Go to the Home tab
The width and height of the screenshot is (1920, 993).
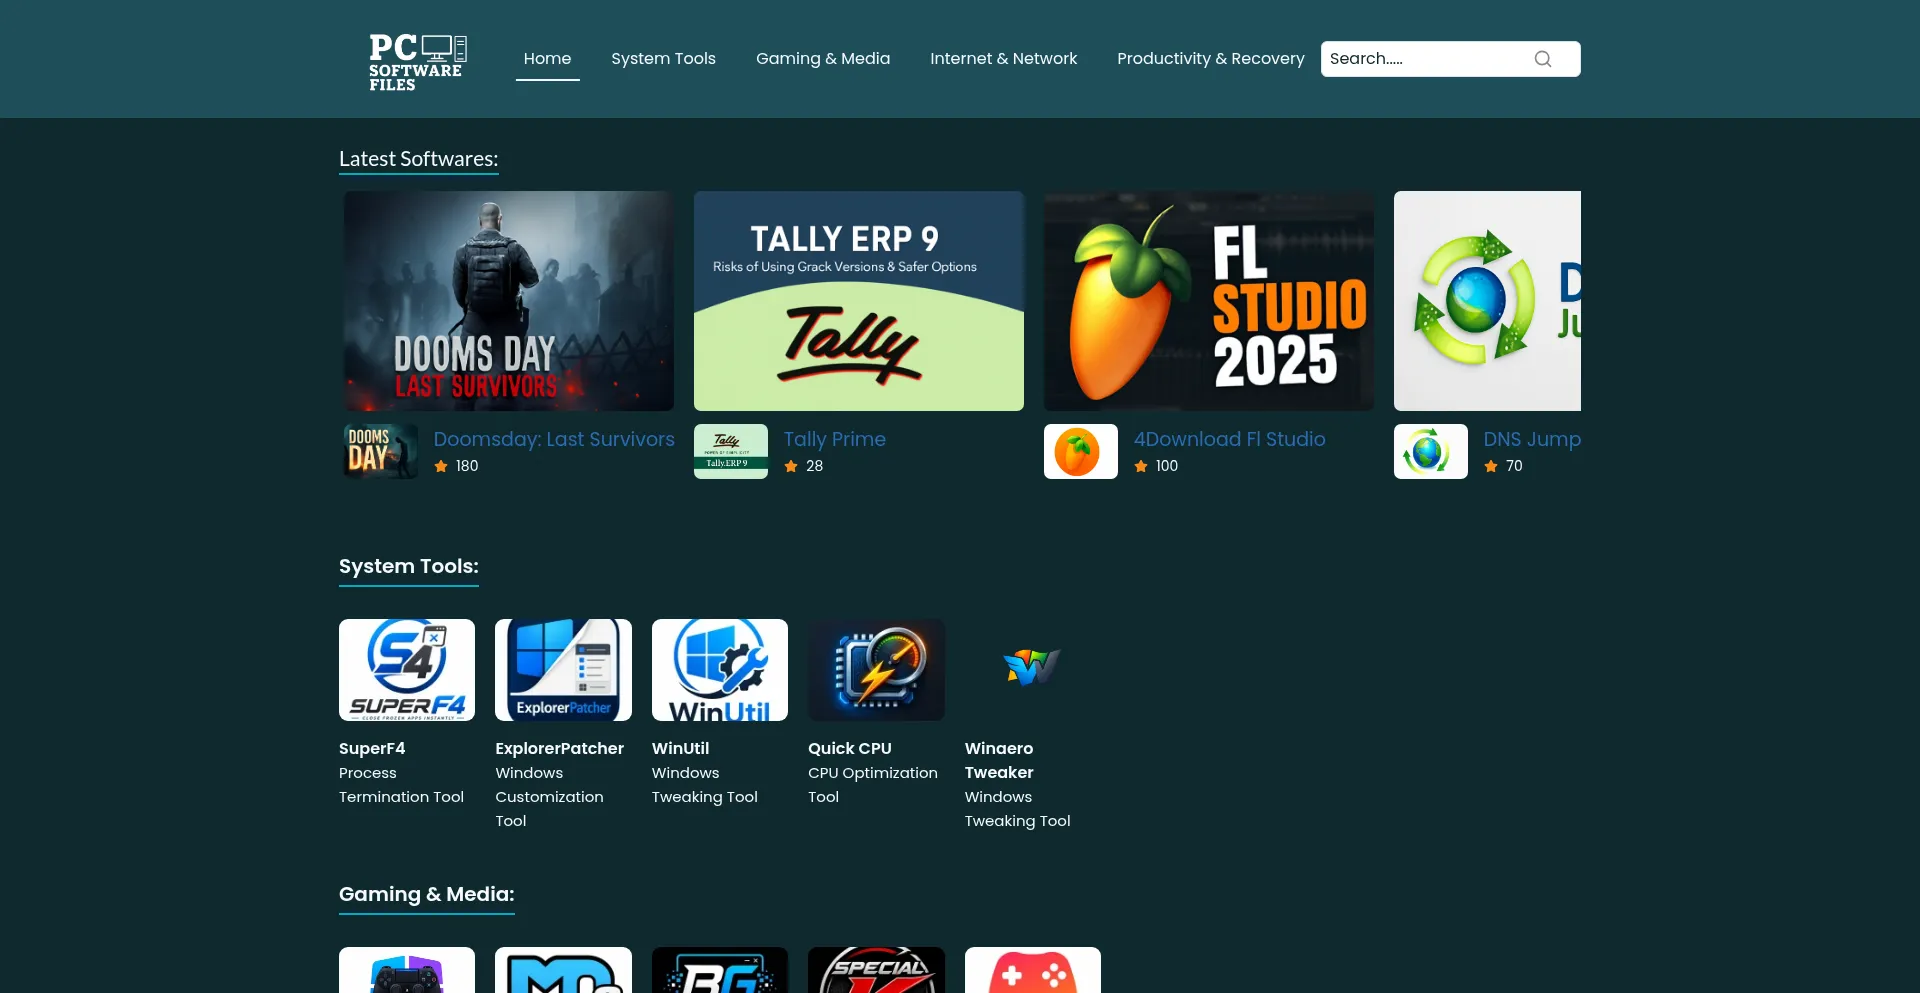548,59
